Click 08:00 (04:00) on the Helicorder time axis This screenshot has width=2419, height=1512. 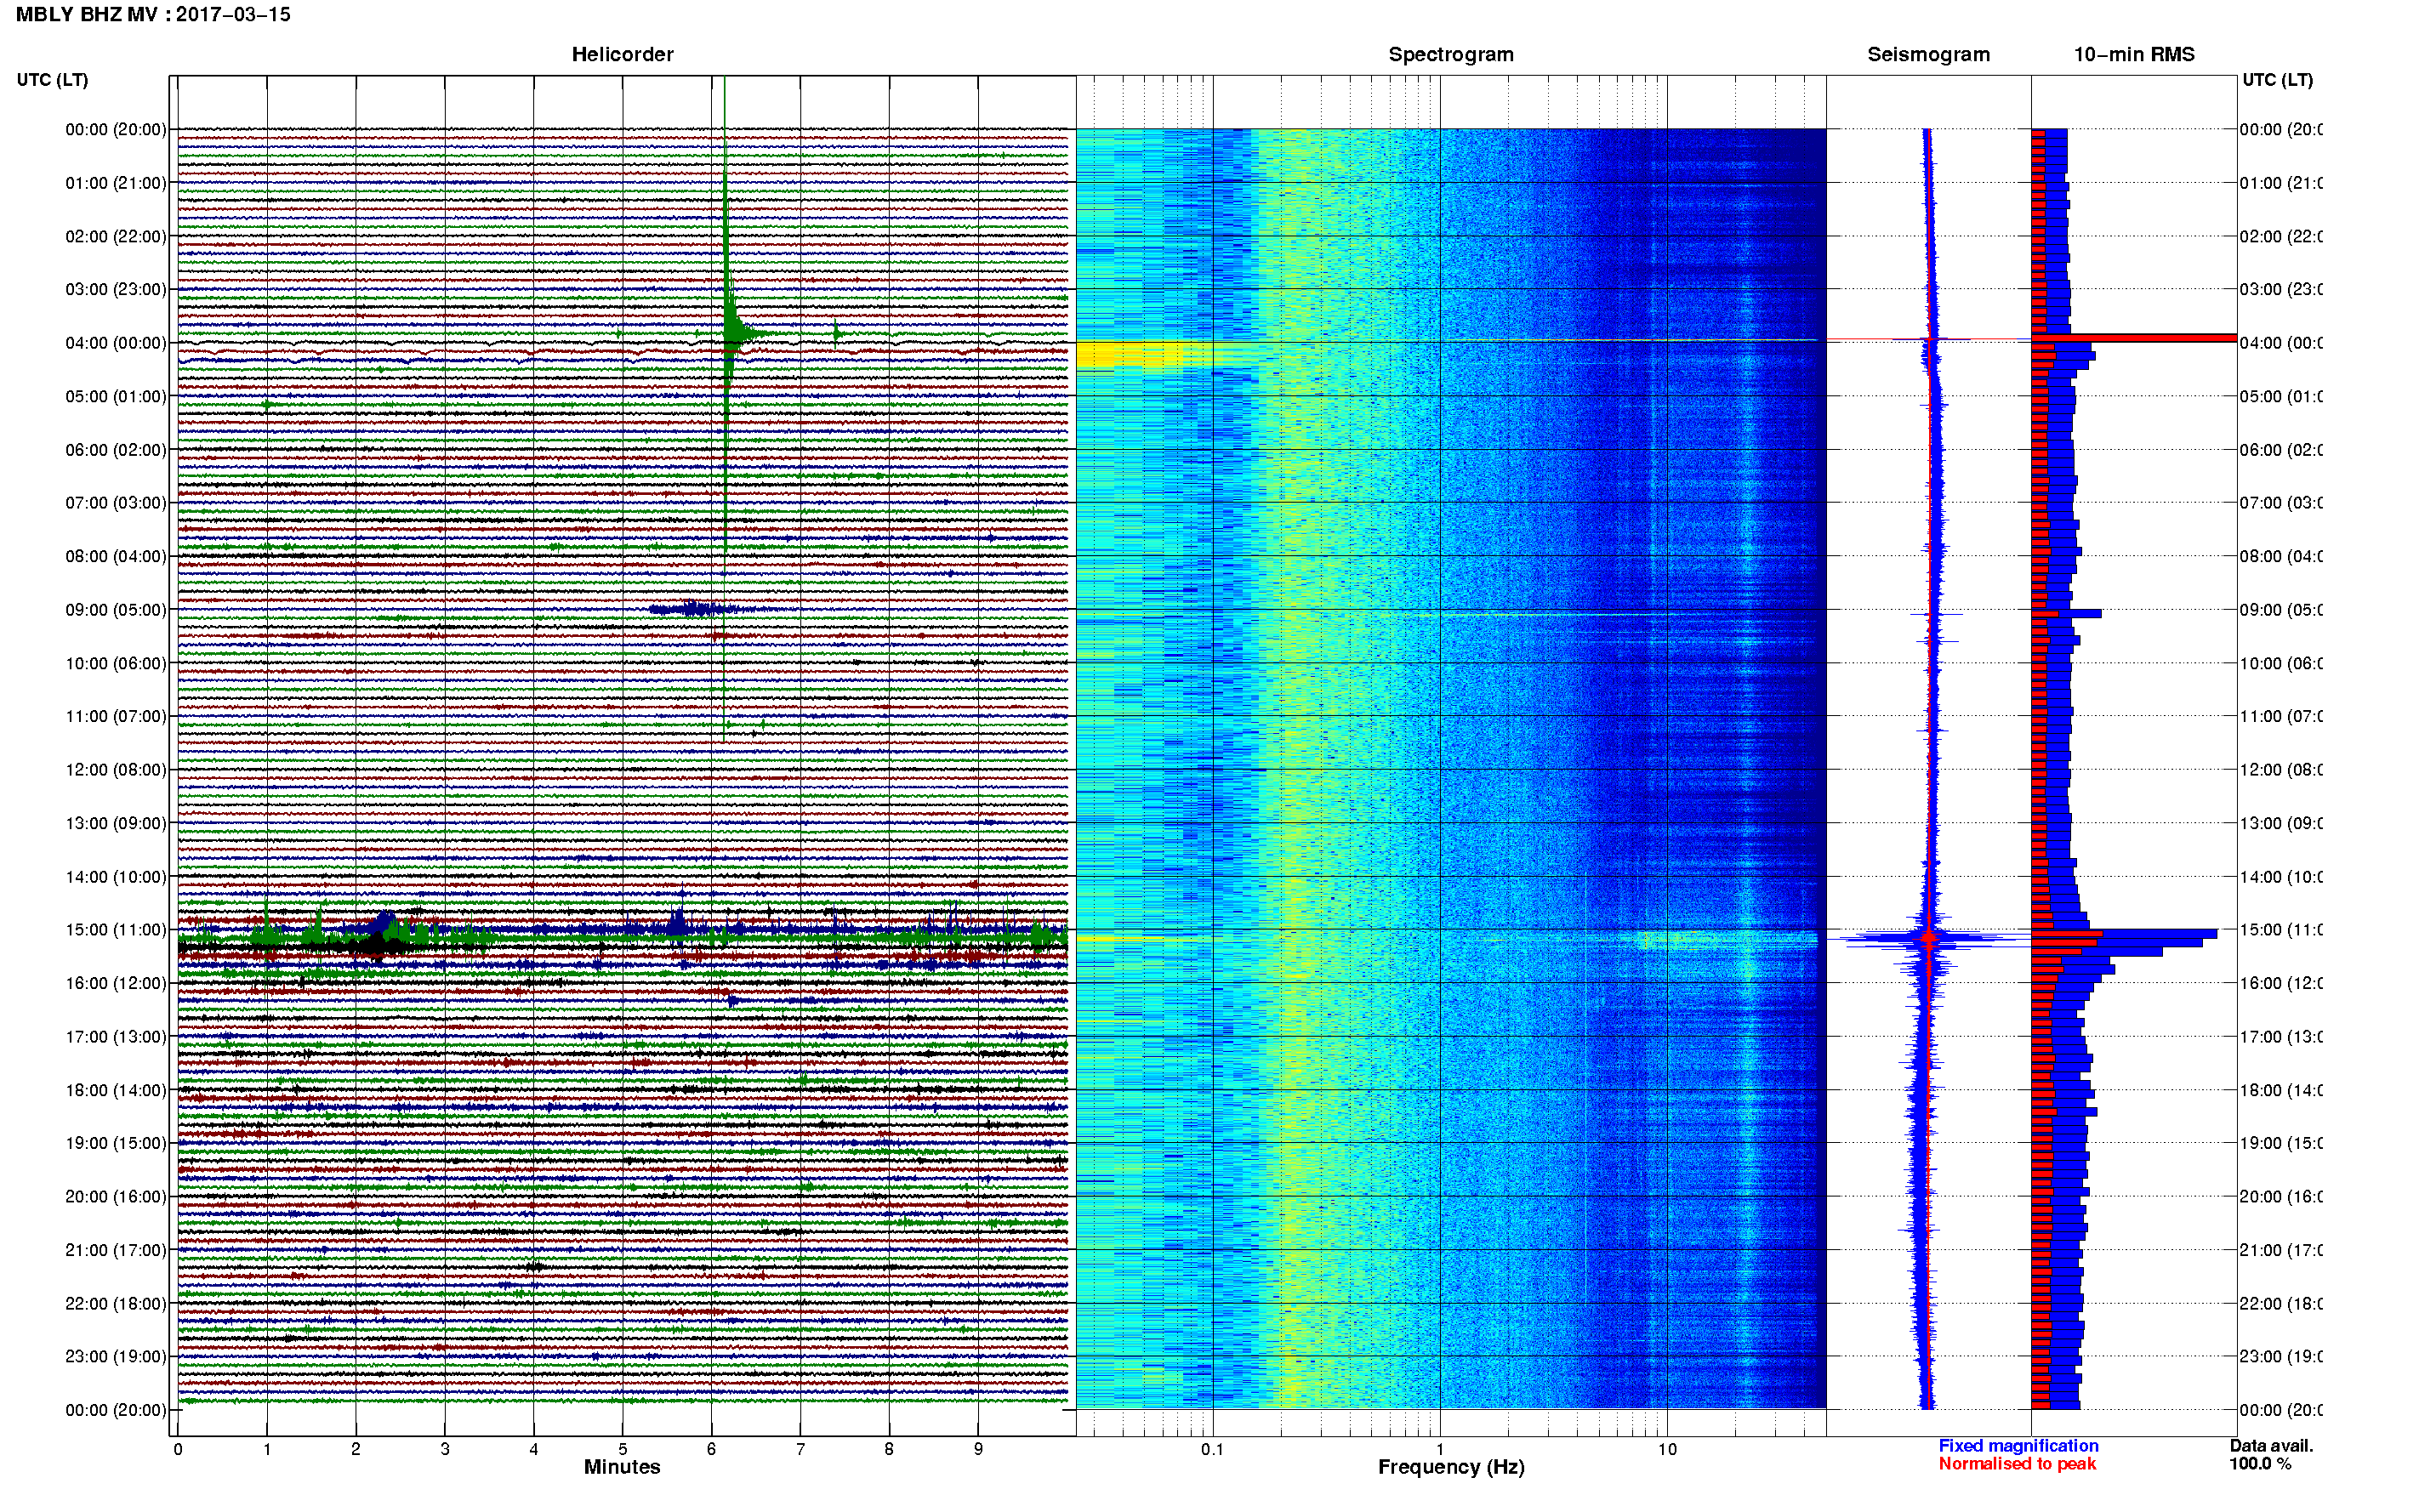pos(116,556)
